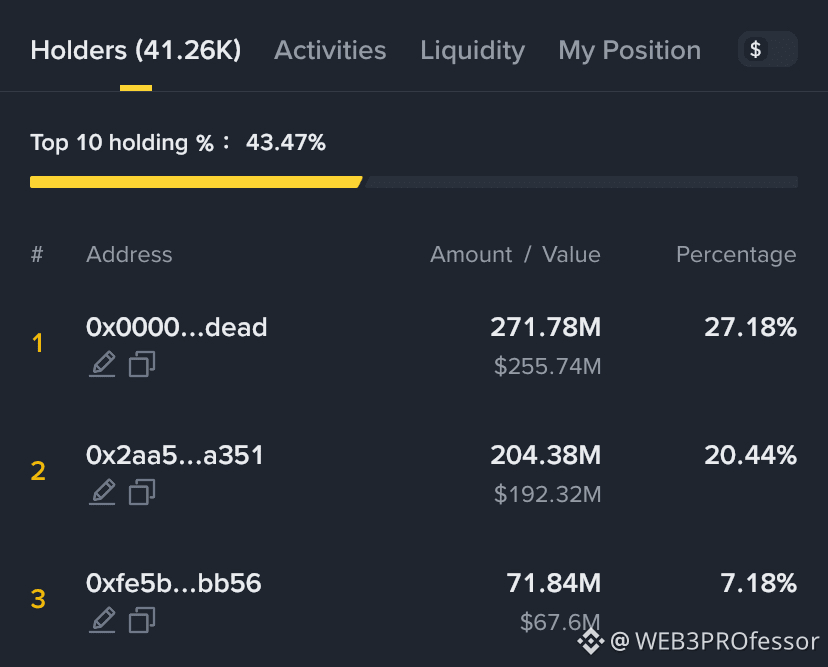
Task: Copy the 0x2aa5...a351 address
Action: coord(142,492)
